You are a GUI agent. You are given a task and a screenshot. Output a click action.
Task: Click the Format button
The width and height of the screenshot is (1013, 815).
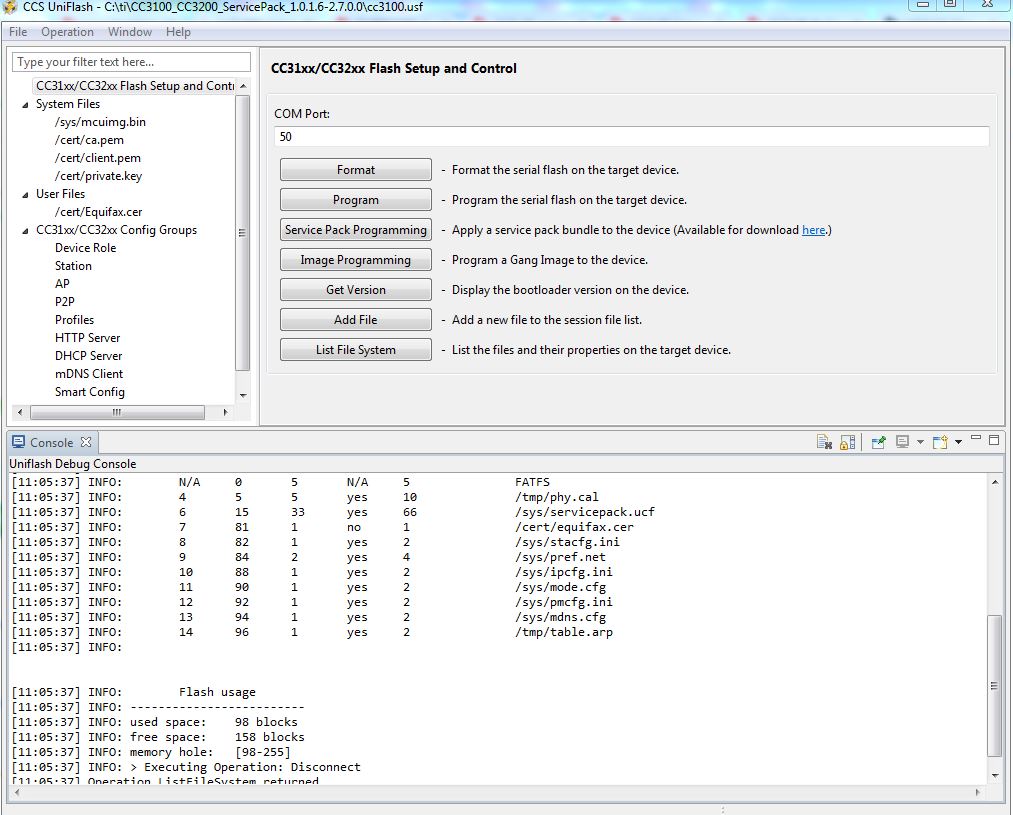pyautogui.click(x=356, y=170)
